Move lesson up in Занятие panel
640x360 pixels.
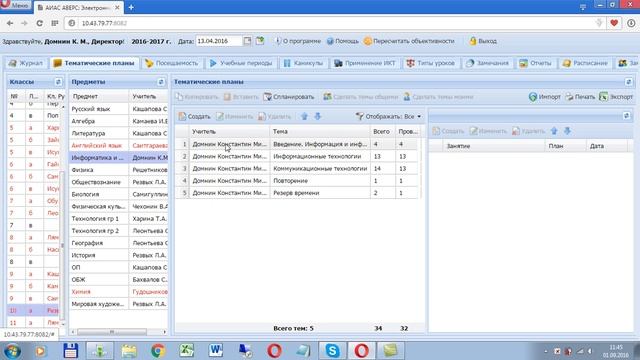pyautogui.click(x=554, y=131)
